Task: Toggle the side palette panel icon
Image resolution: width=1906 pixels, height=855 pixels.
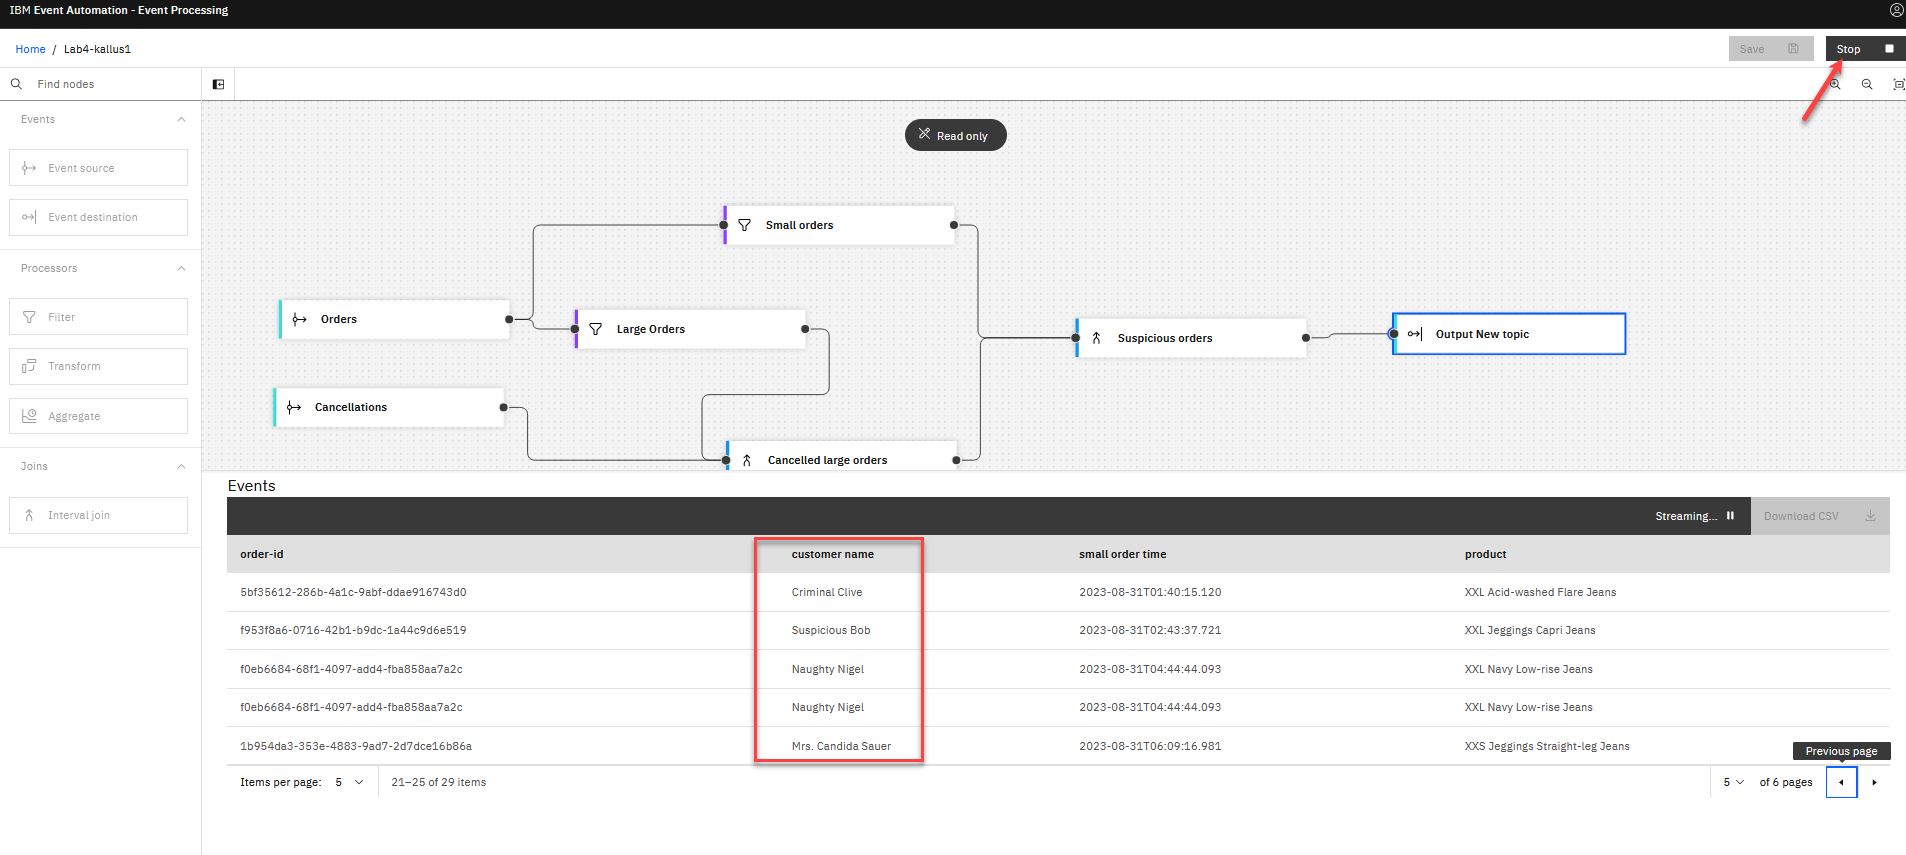Action: [218, 85]
